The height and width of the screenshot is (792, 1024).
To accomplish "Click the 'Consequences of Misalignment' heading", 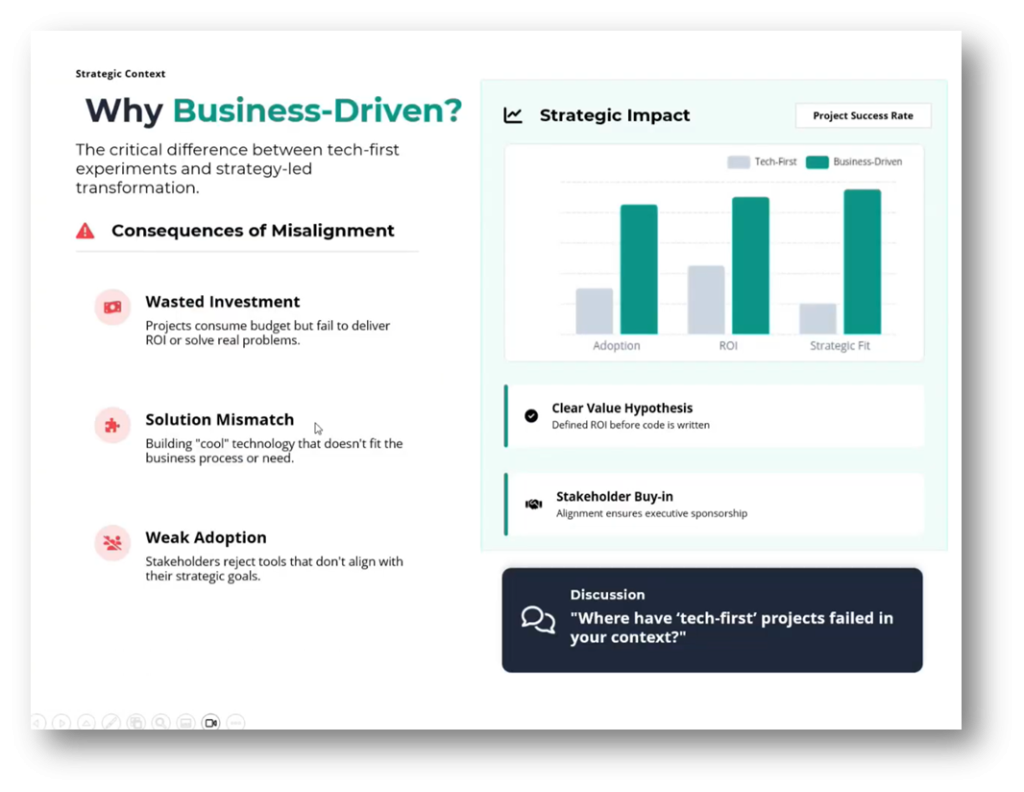I will (253, 230).
